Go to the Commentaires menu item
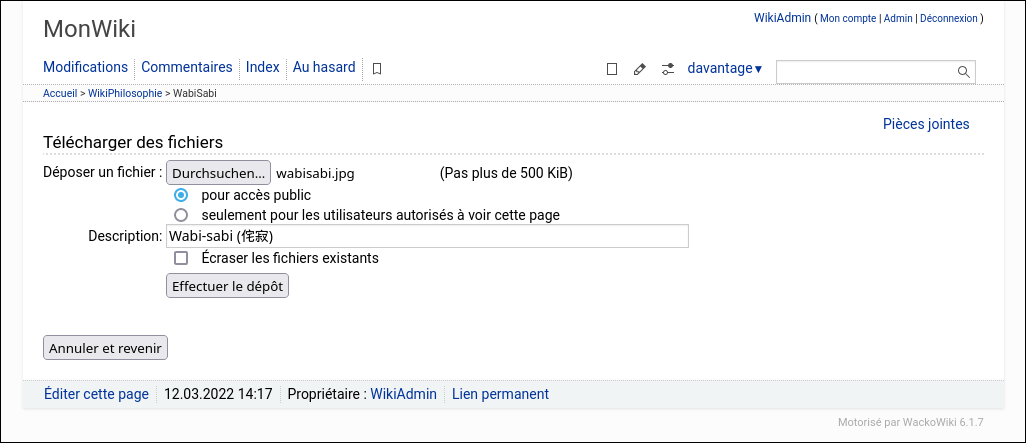This screenshot has width=1026, height=443. click(x=186, y=67)
